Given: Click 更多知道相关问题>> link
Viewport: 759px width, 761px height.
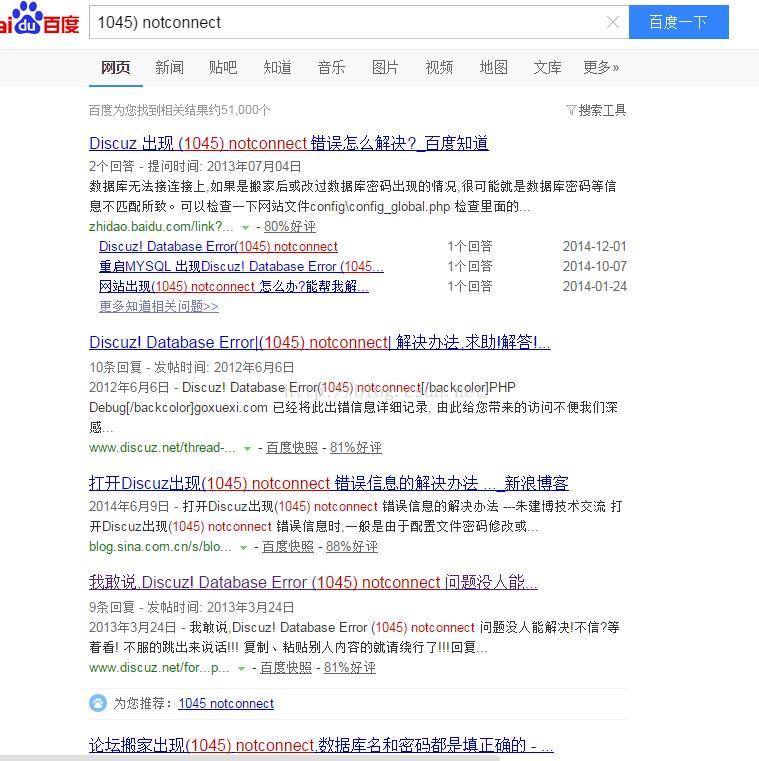Looking at the screenshot, I should (x=159, y=306).
